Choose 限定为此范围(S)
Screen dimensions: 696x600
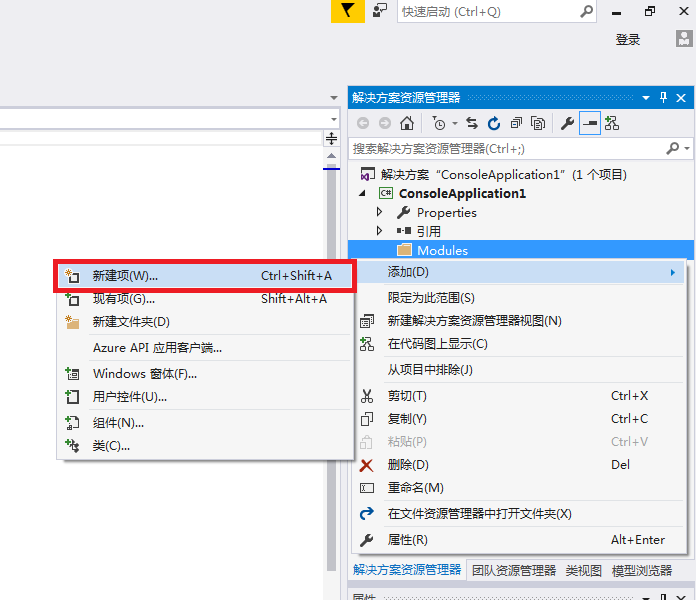519,298
